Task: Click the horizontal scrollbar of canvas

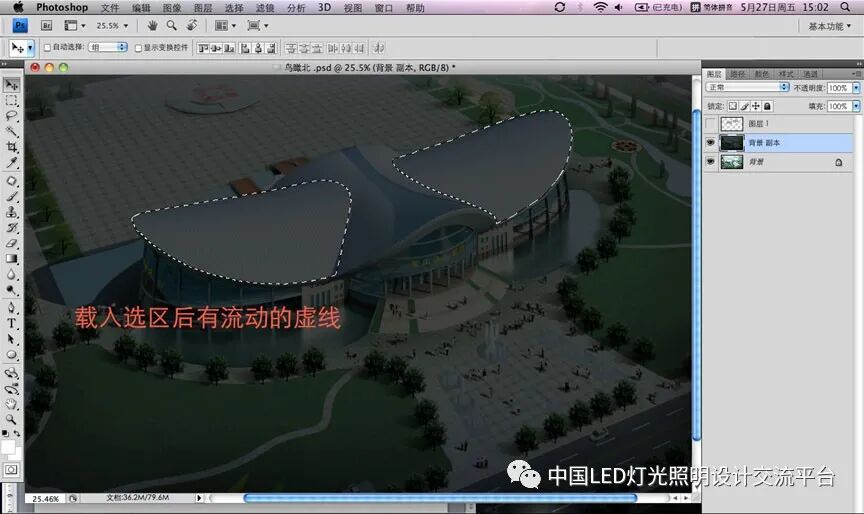Action: click(x=440, y=498)
